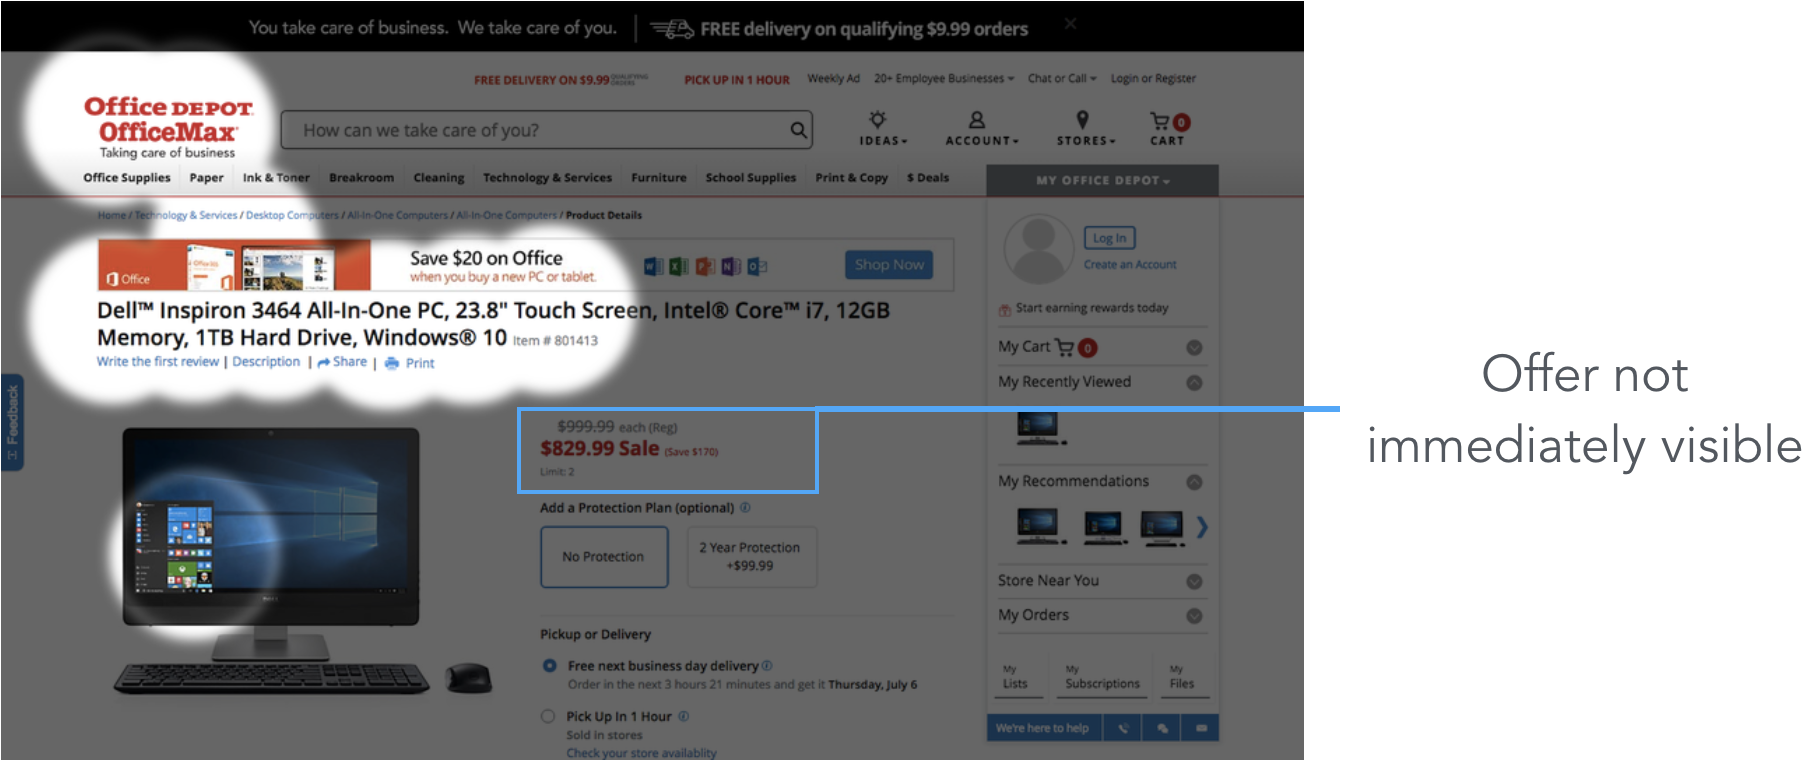Select Free next business day delivery
Viewport: 1817px width, 761px height.
pyautogui.click(x=549, y=665)
